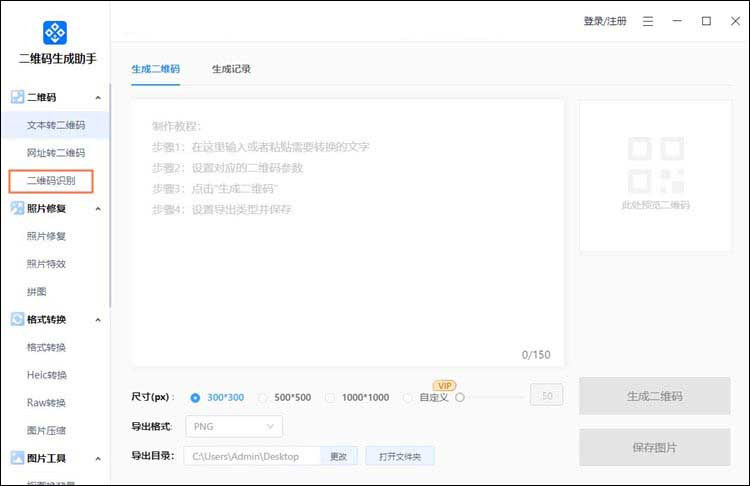Click the 照片修复 section icon
The image size is (750, 486).
[17, 208]
